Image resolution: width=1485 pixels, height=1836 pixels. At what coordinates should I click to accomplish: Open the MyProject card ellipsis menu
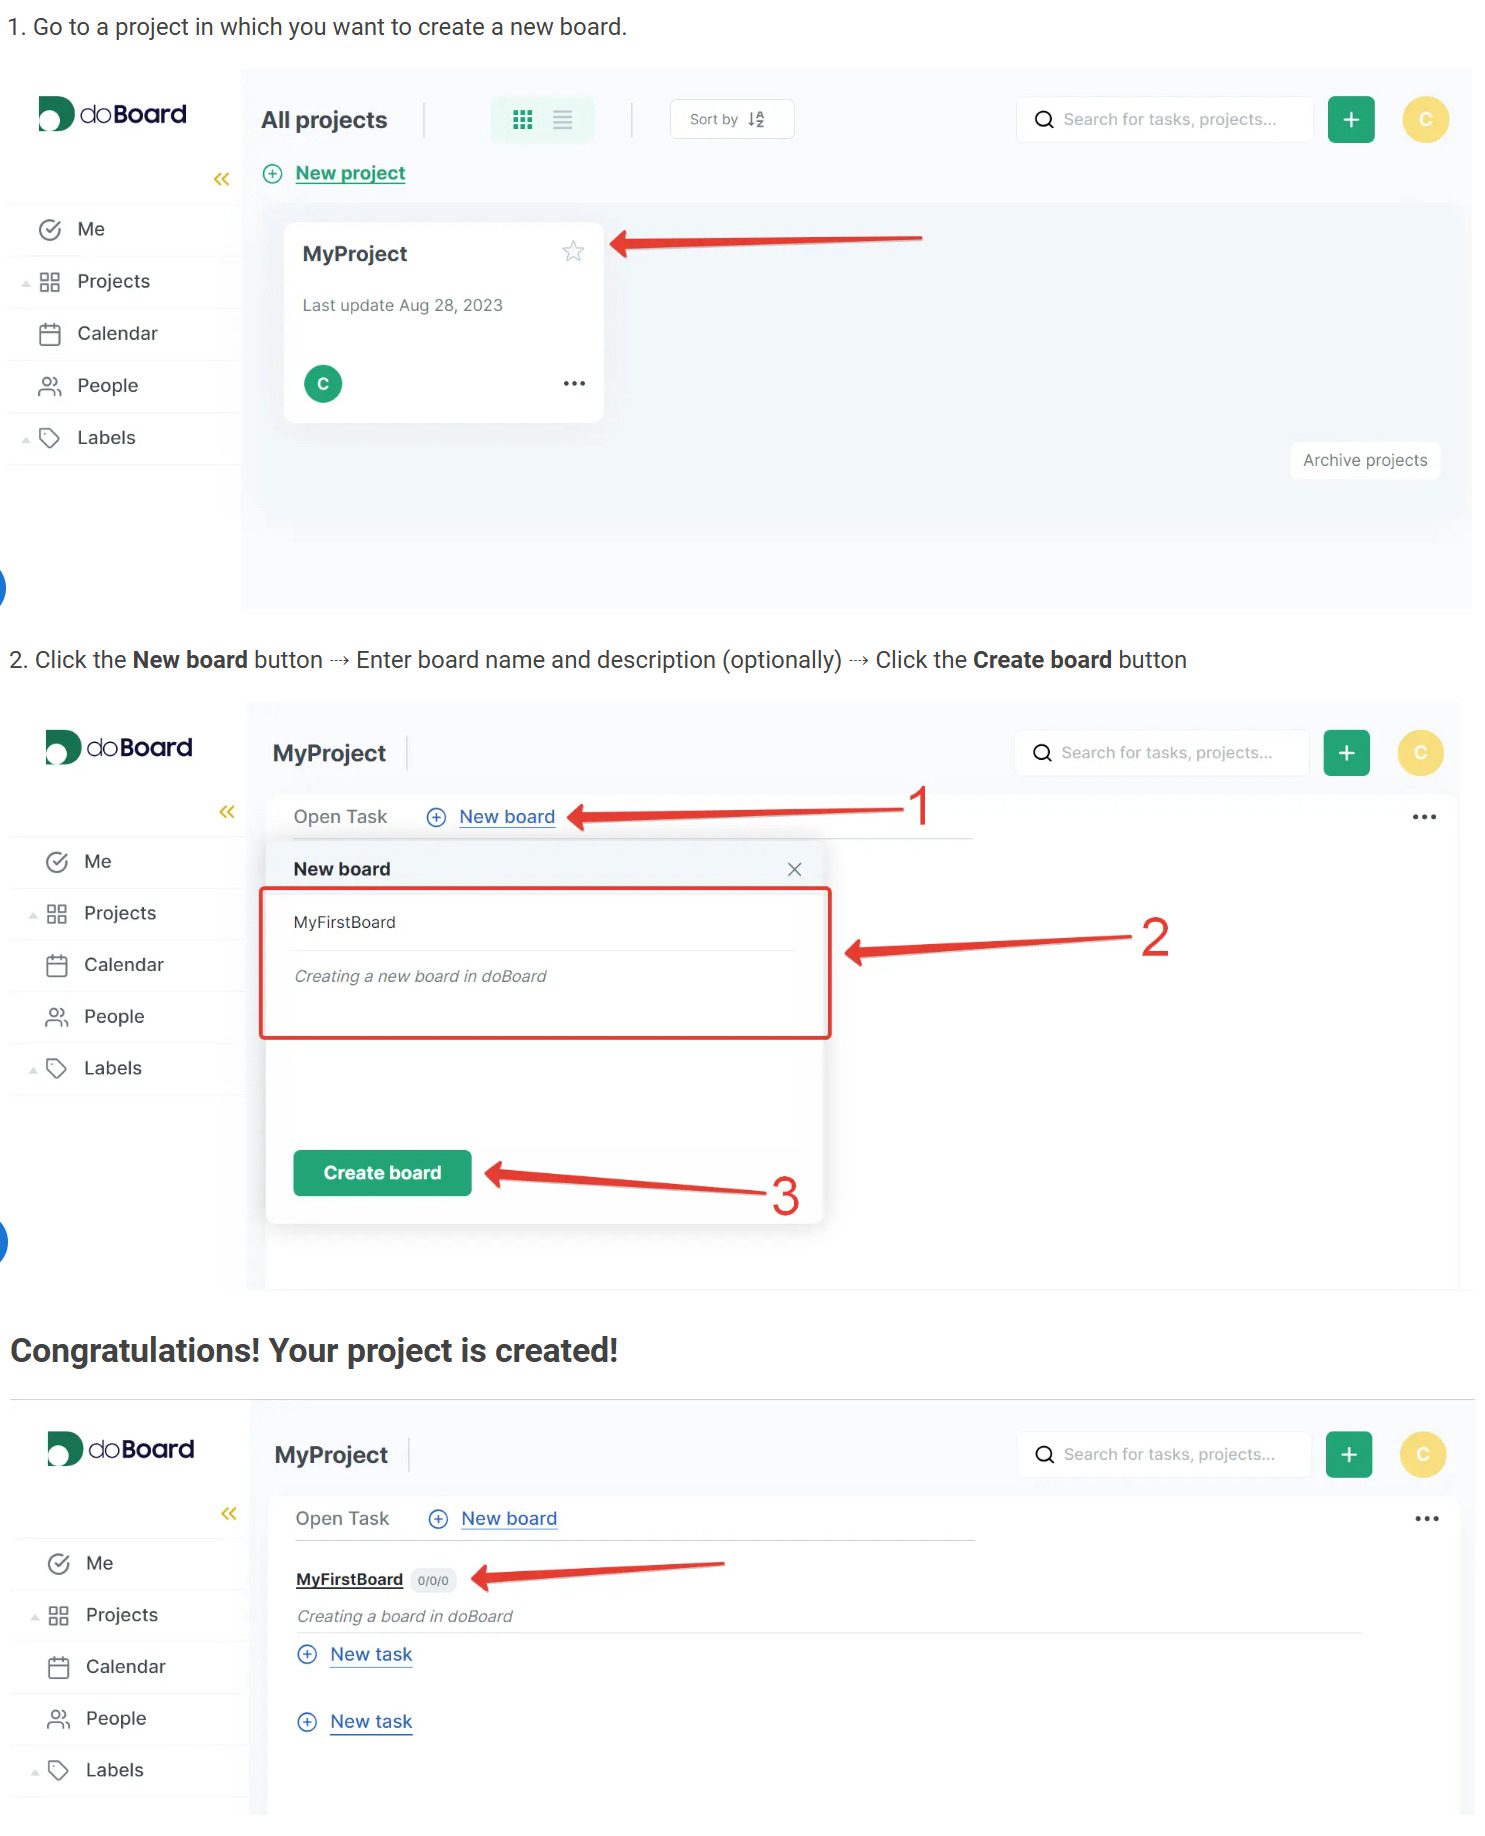[x=574, y=383]
